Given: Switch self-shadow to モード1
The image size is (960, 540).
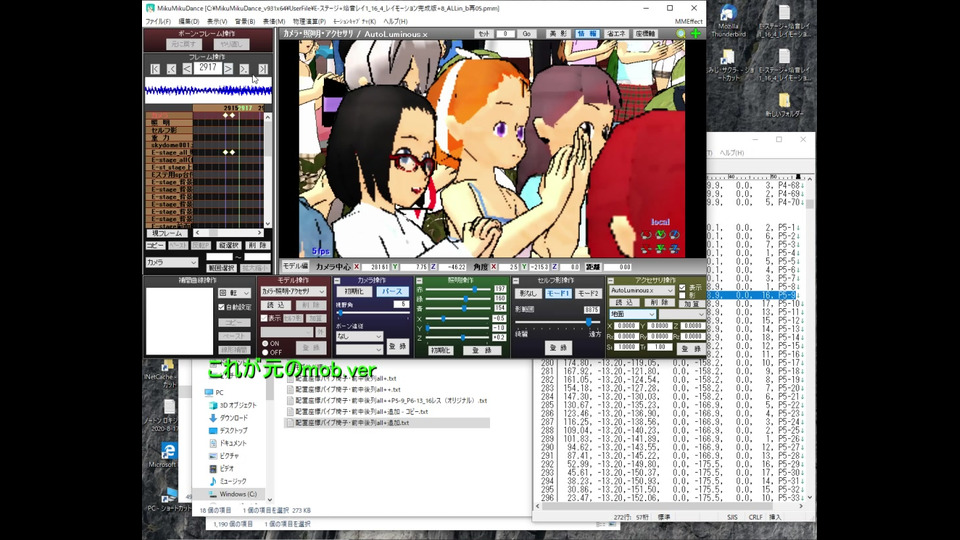Looking at the screenshot, I should (558, 293).
